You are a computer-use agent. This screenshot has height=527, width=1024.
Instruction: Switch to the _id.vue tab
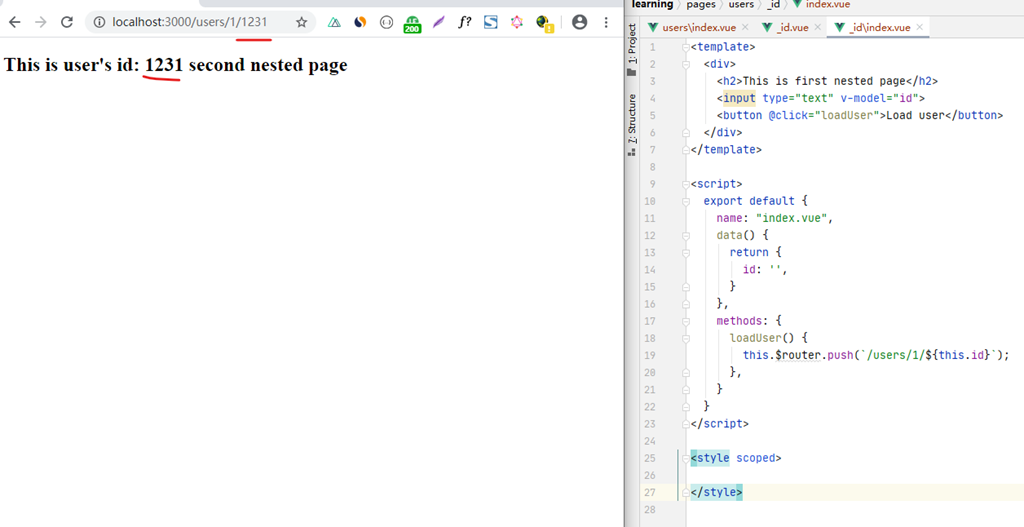click(793, 27)
